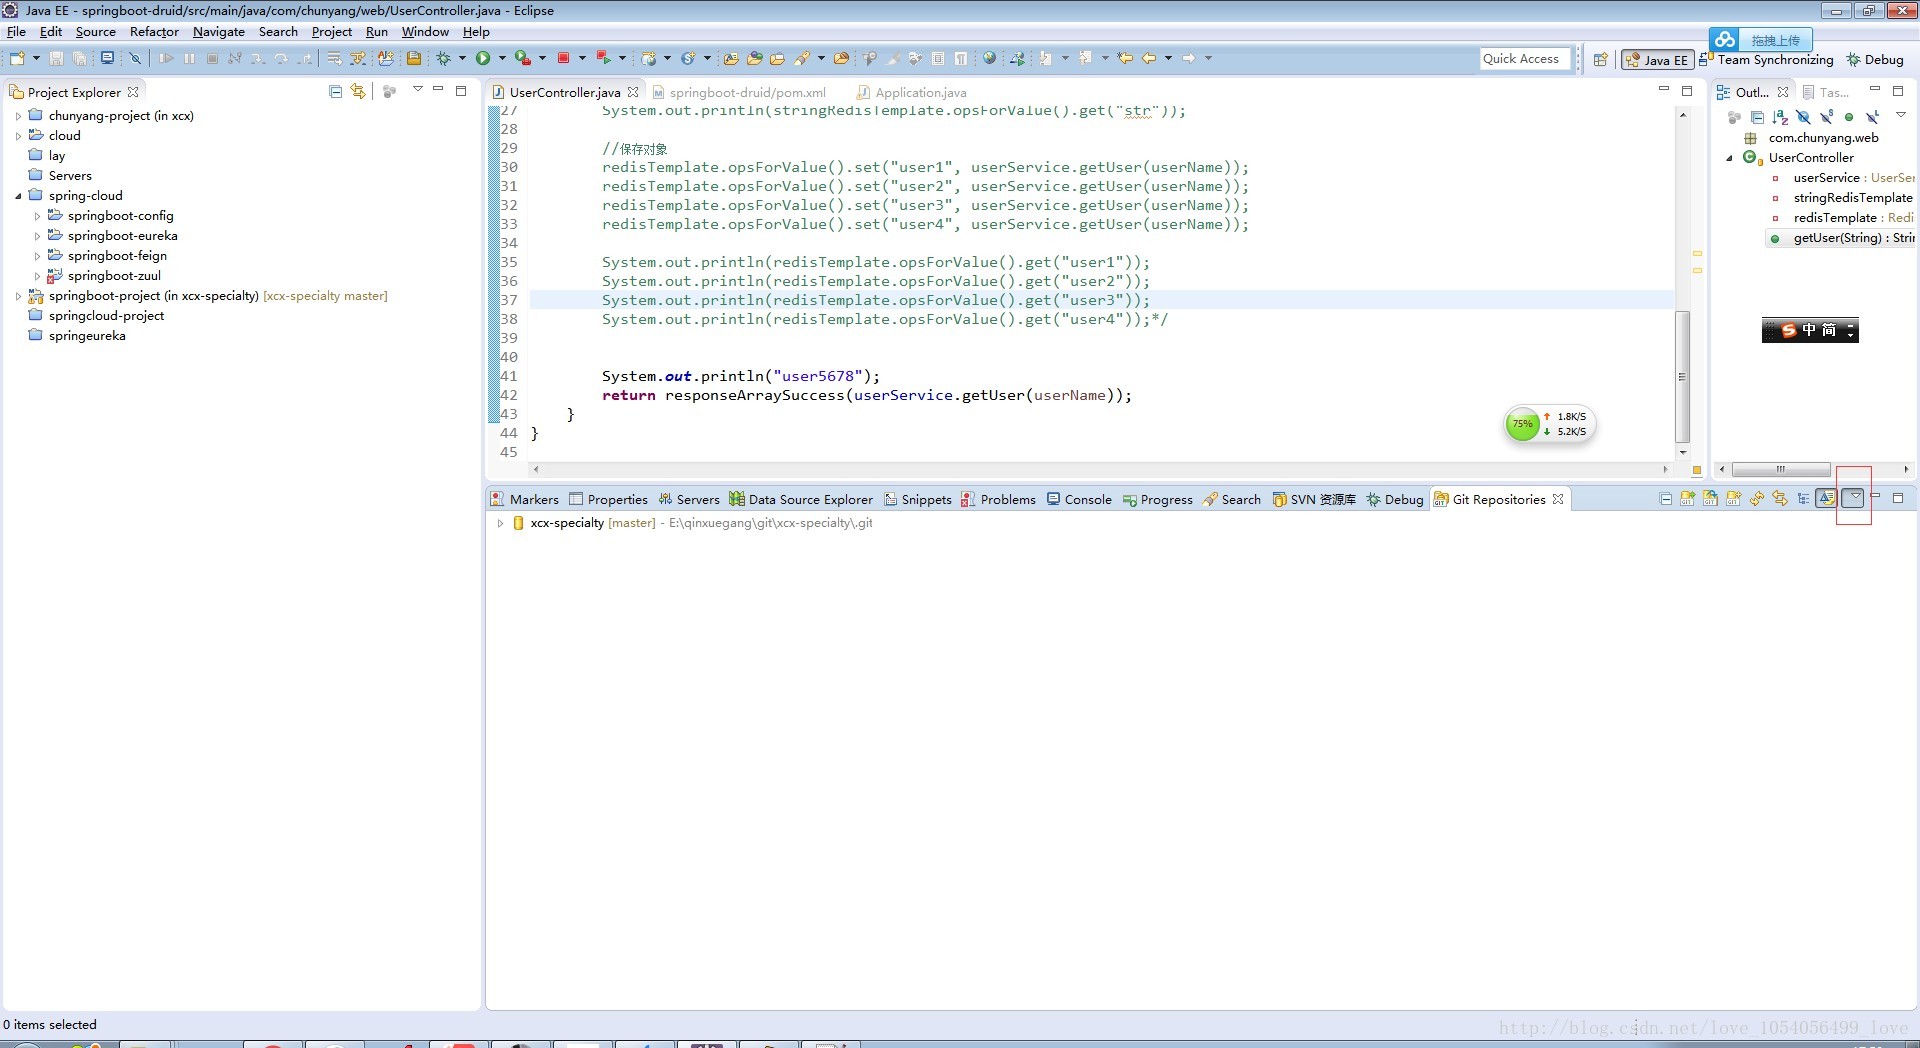This screenshot has width=1920, height=1048.
Task: Collapse UserController in Outline view
Action: pyautogui.click(x=1730, y=158)
